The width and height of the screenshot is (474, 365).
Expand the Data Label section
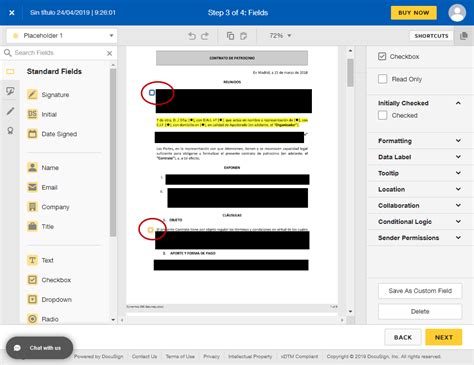coord(420,157)
